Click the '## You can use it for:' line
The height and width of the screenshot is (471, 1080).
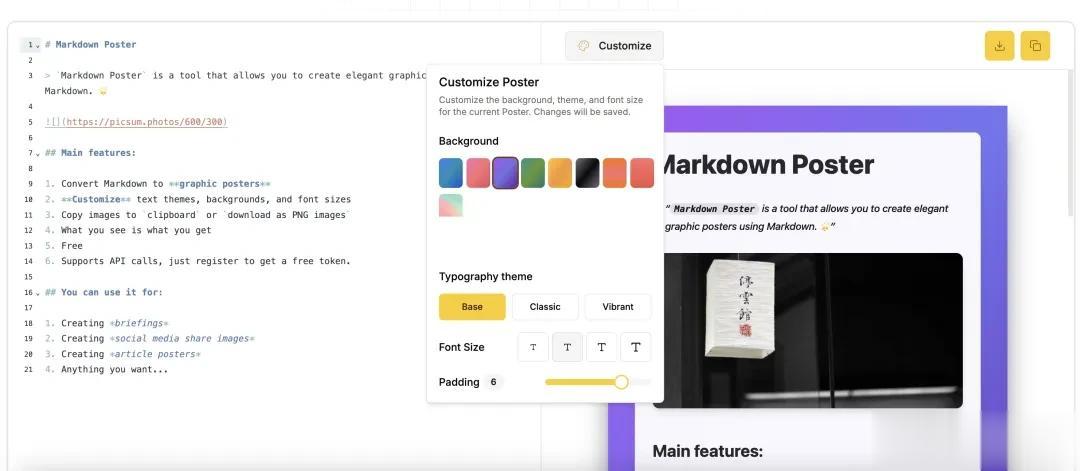pos(103,292)
